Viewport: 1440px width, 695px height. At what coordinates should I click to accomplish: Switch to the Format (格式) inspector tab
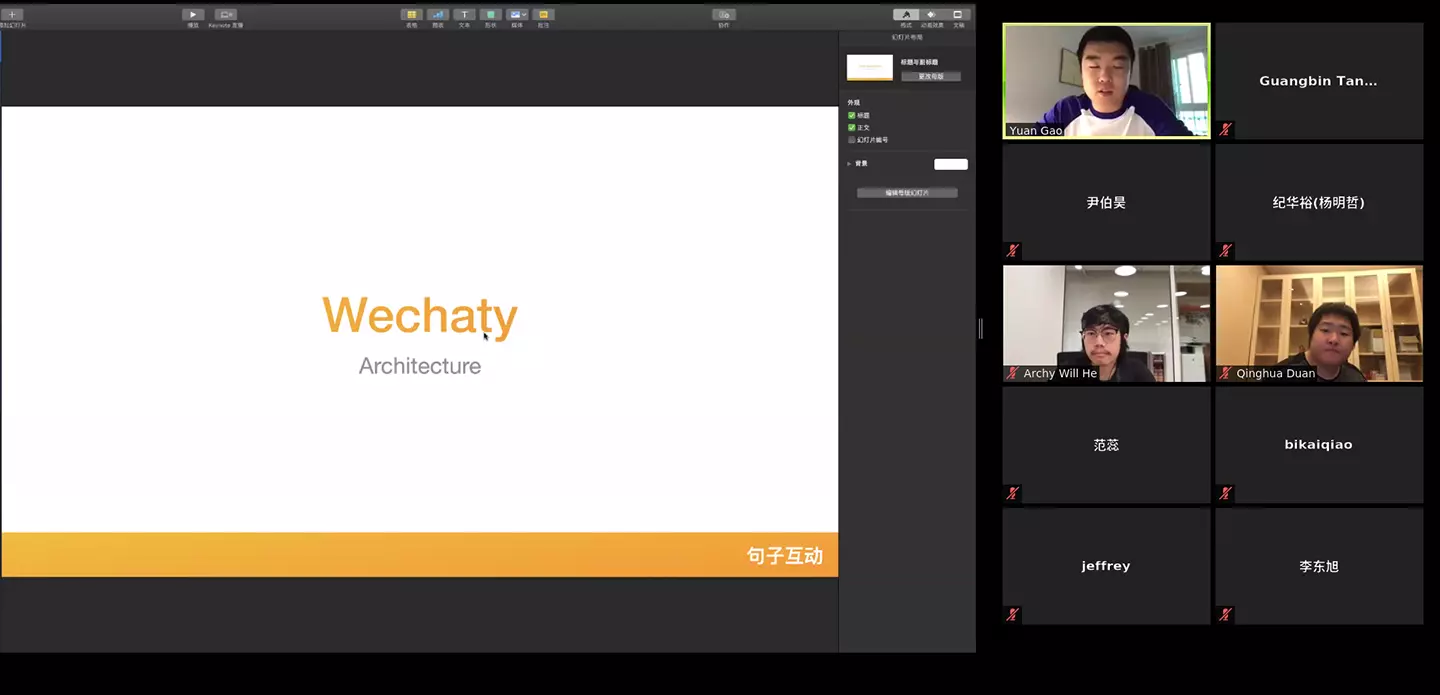click(x=906, y=15)
